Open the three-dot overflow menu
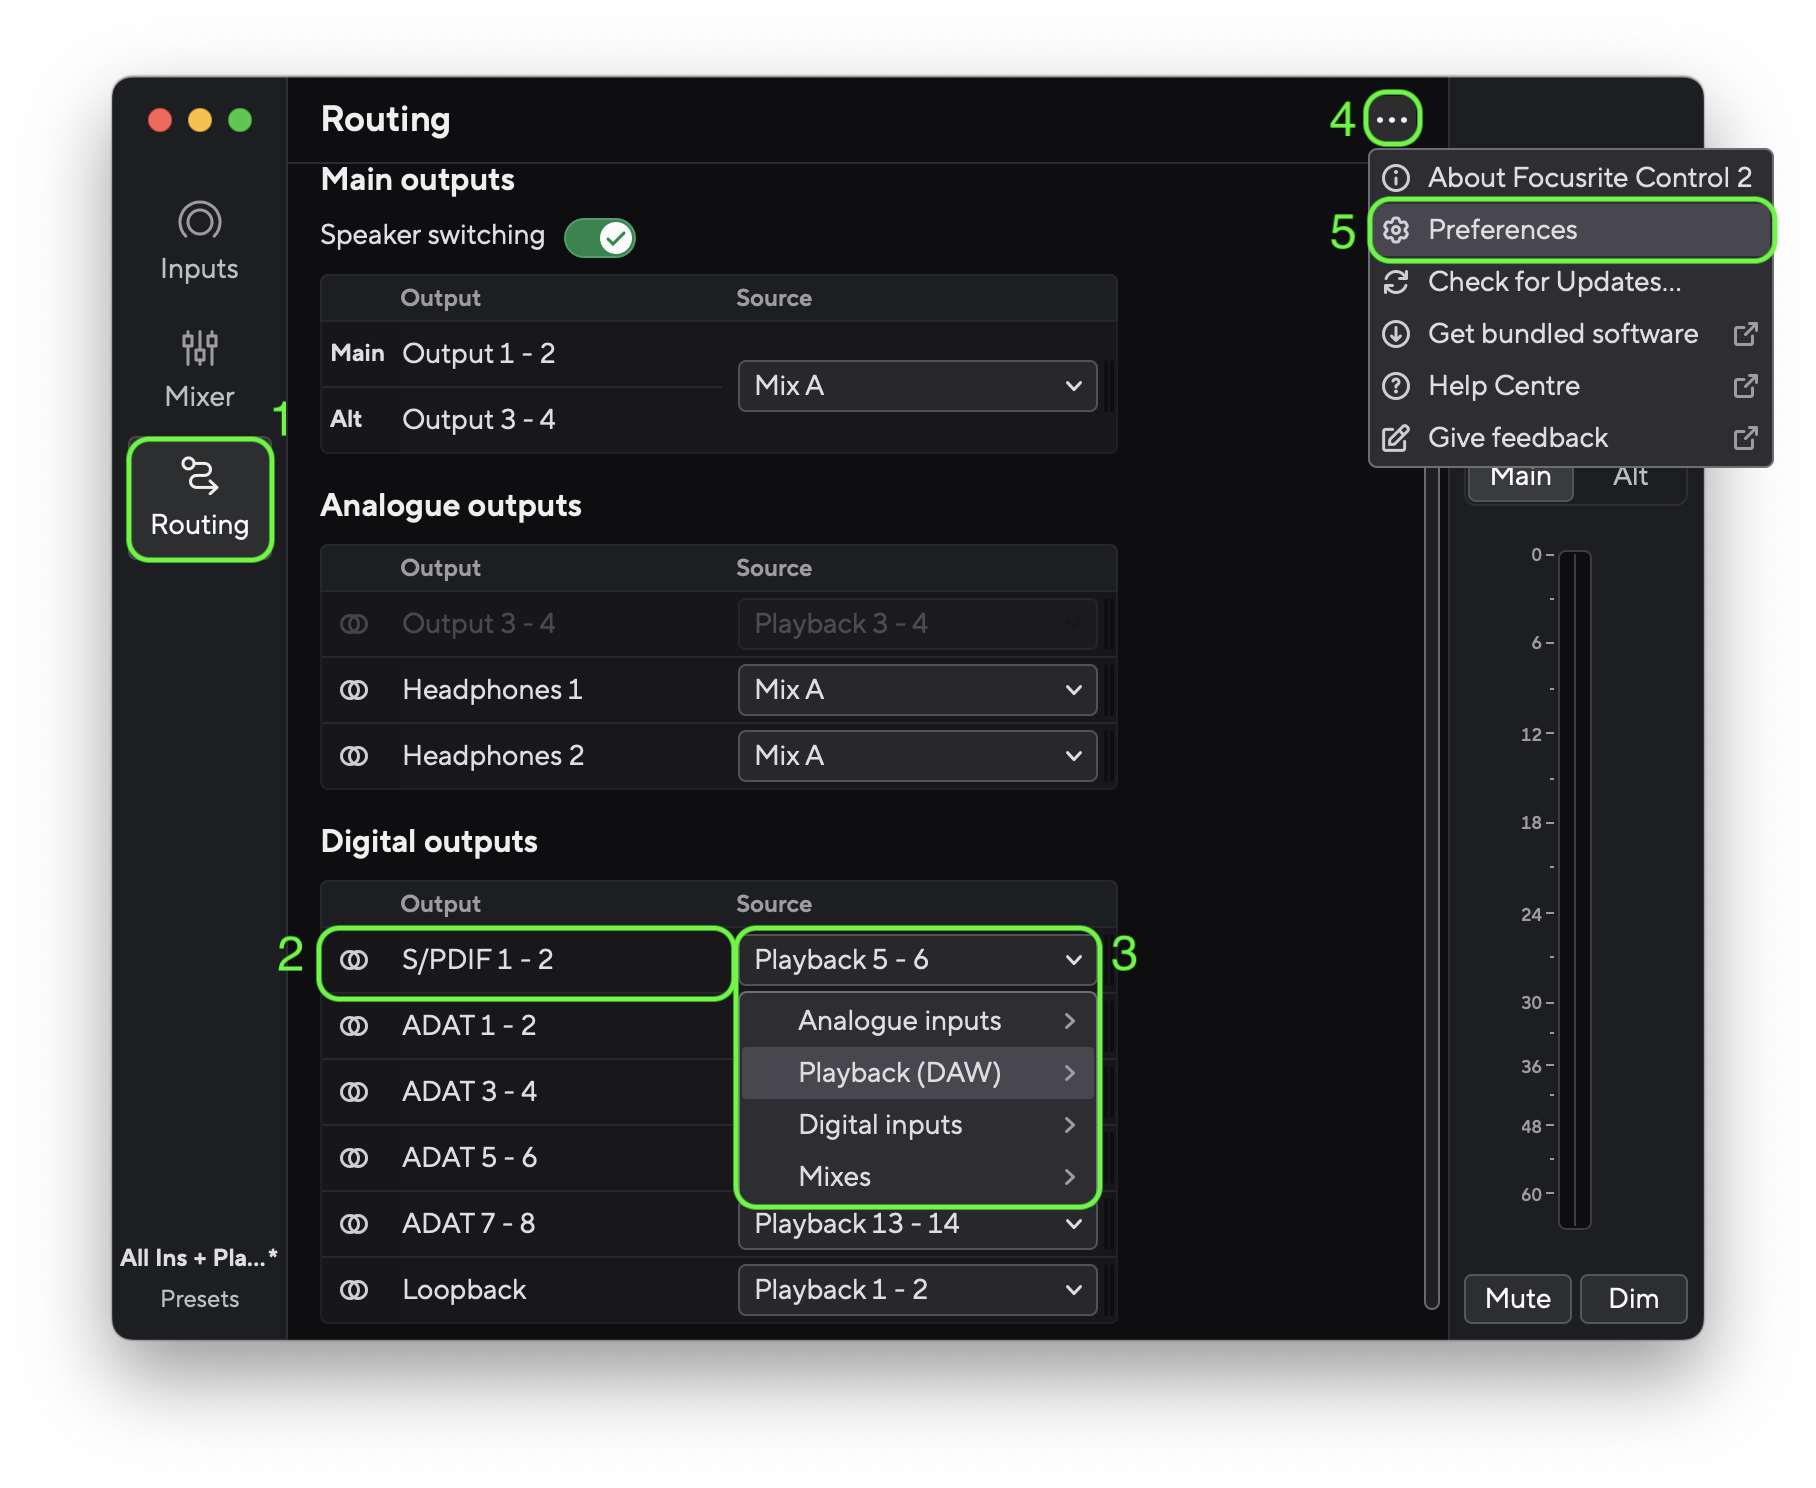Image resolution: width=1816 pixels, height=1488 pixels. pos(1391,119)
